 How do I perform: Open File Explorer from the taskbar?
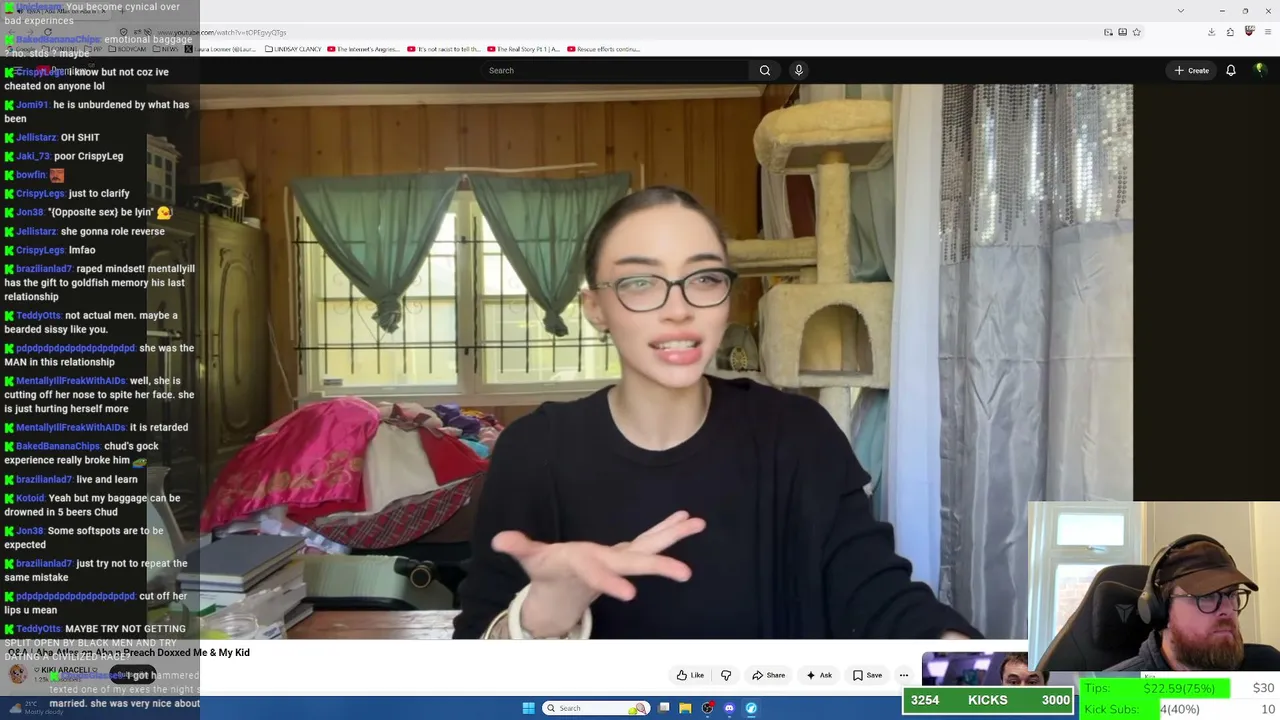[x=685, y=708]
